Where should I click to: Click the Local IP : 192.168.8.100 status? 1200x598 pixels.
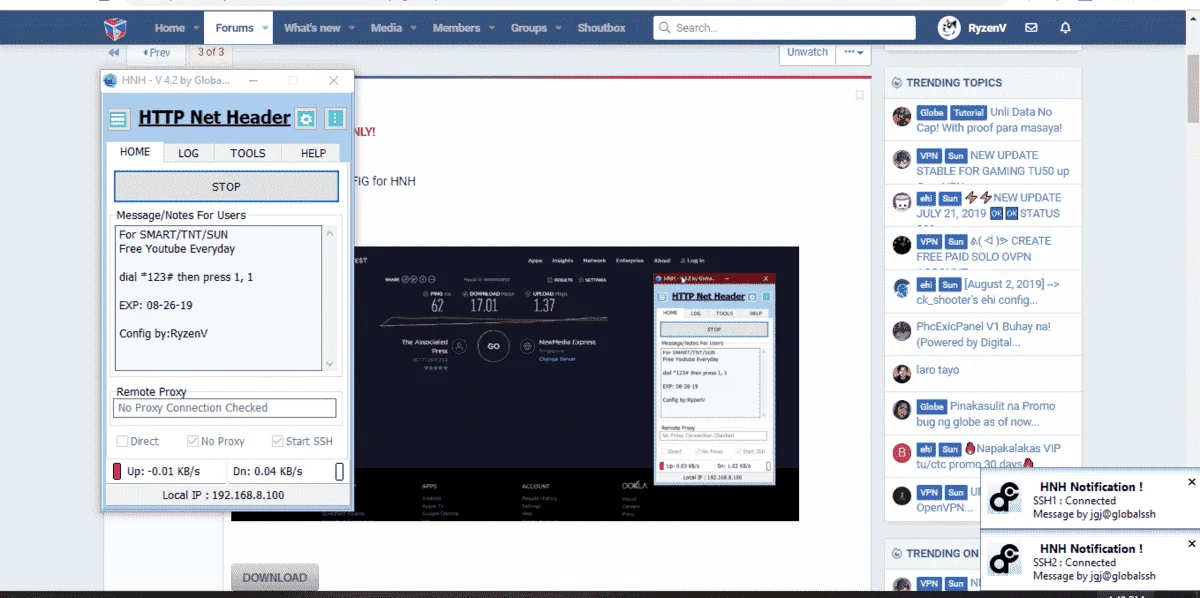(x=223, y=495)
